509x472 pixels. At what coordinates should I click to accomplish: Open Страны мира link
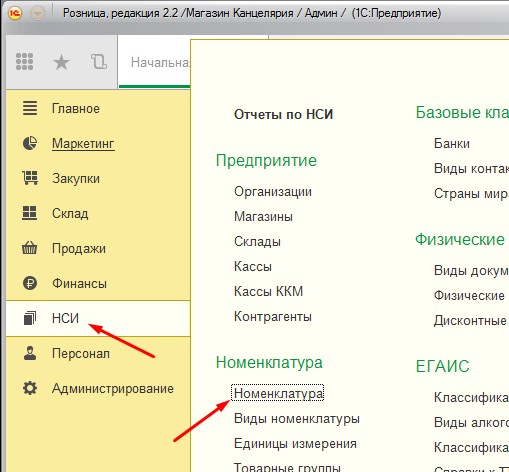tap(471, 194)
